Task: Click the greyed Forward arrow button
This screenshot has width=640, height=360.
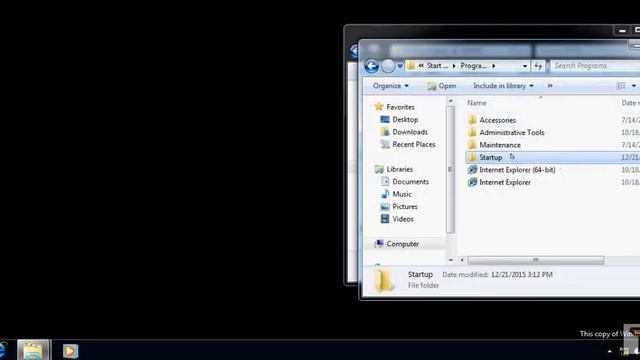Action: [x=388, y=66]
